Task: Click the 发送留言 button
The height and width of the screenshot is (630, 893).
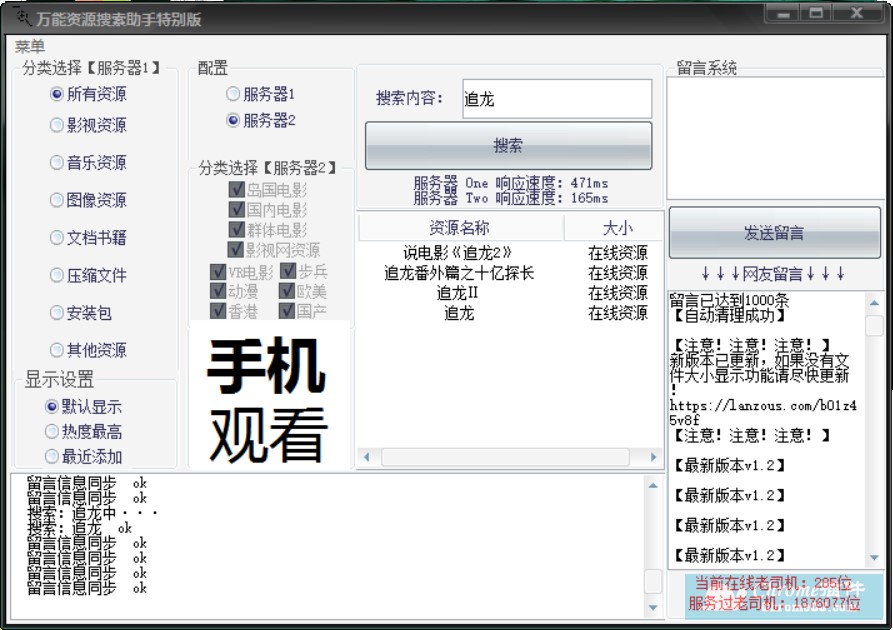Action: pos(776,233)
